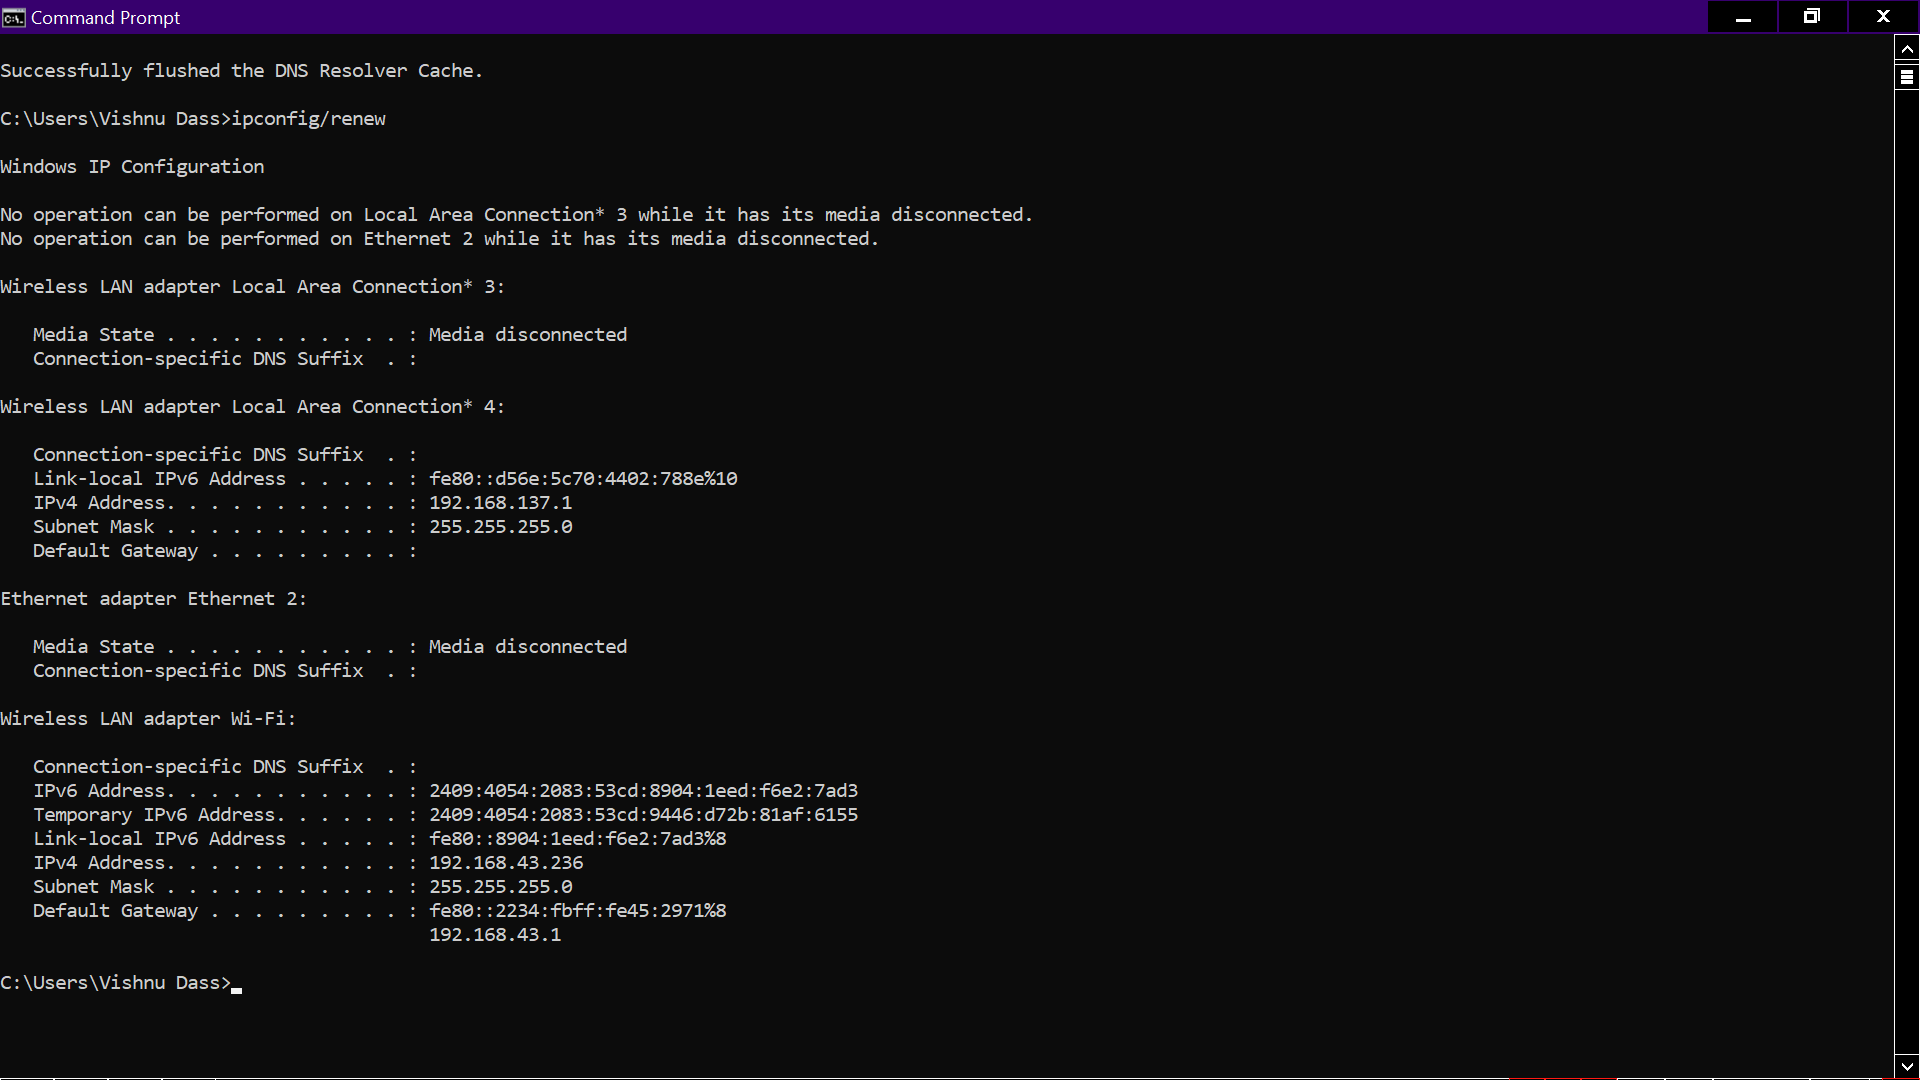Viewport: 1920px width, 1080px height.
Task: Click the DNS Resolver Cache flushed message
Action: [x=241, y=71]
